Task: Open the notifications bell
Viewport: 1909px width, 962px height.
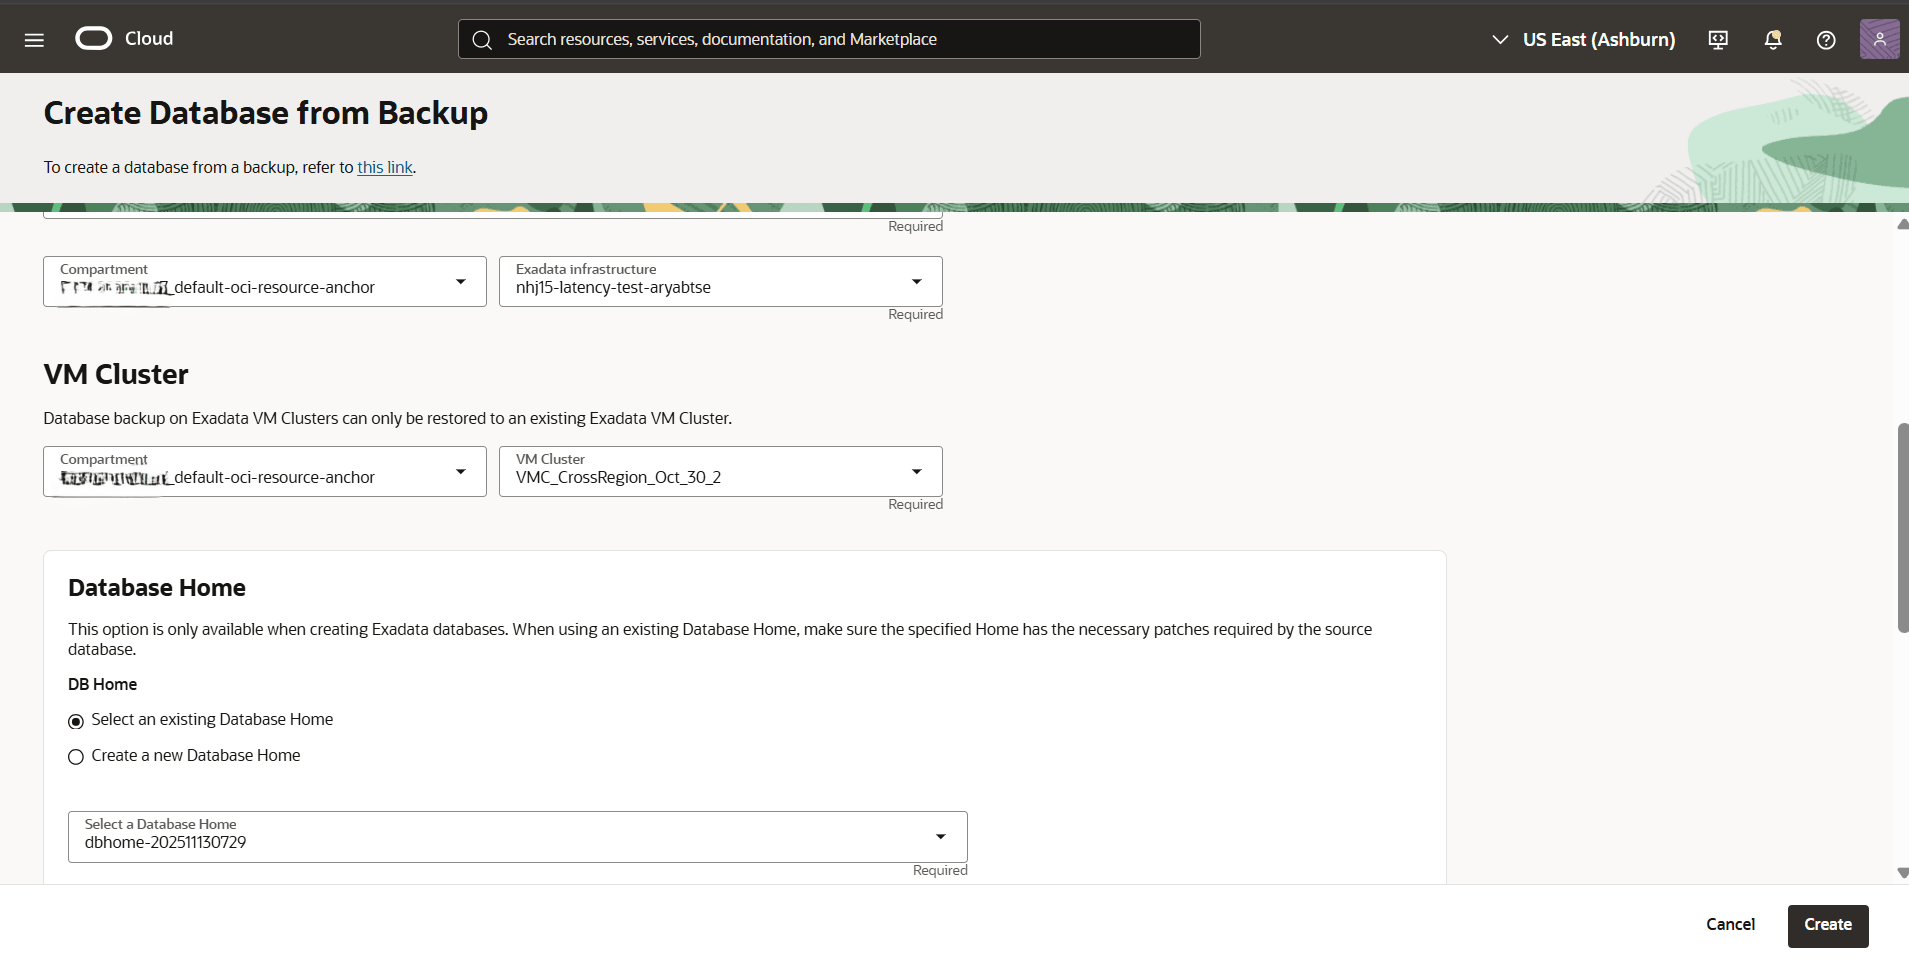Action: coord(1772,39)
